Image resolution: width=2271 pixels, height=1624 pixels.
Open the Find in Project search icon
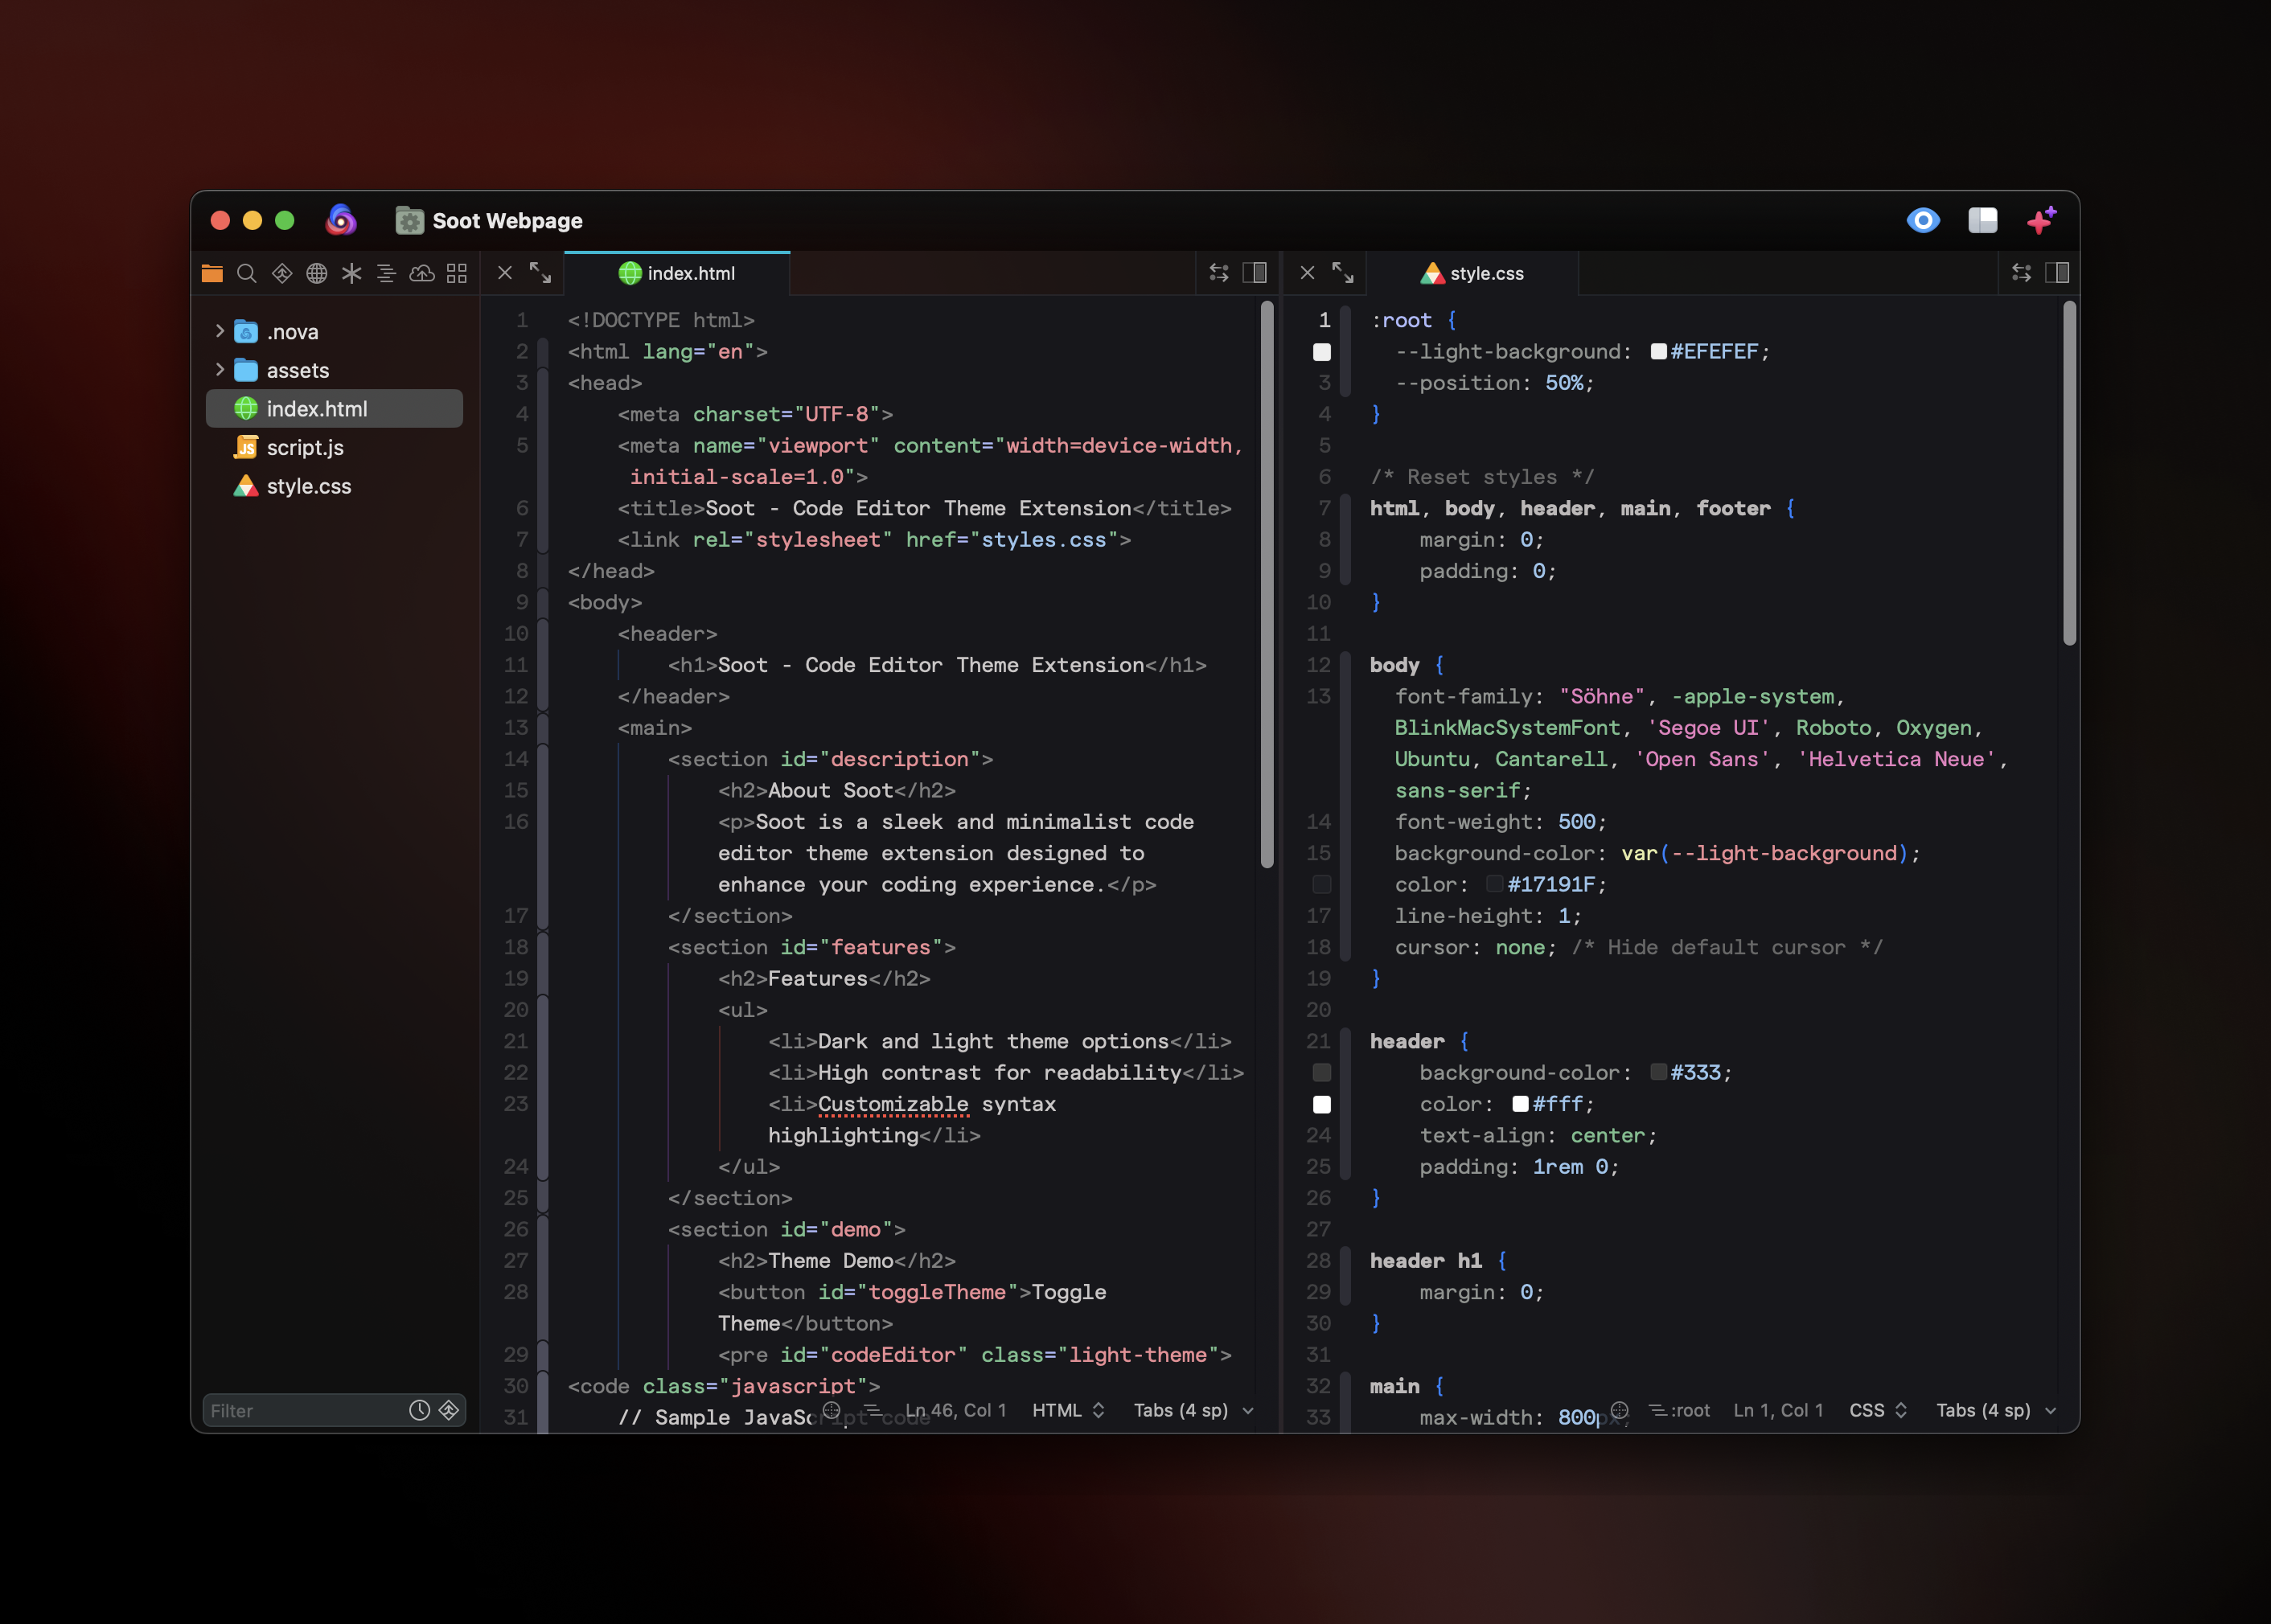tap(247, 273)
